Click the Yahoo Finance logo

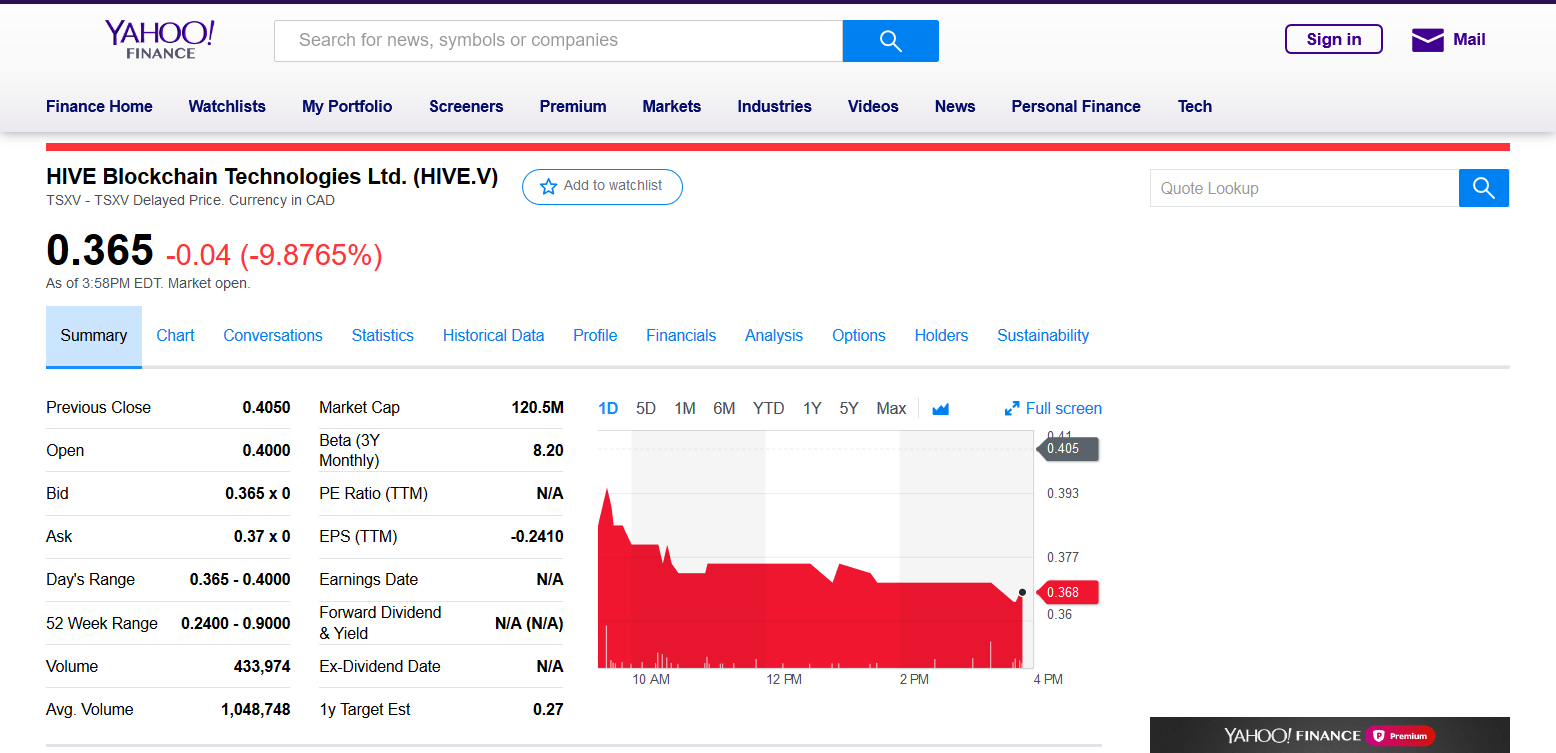[x=160, y=40]
